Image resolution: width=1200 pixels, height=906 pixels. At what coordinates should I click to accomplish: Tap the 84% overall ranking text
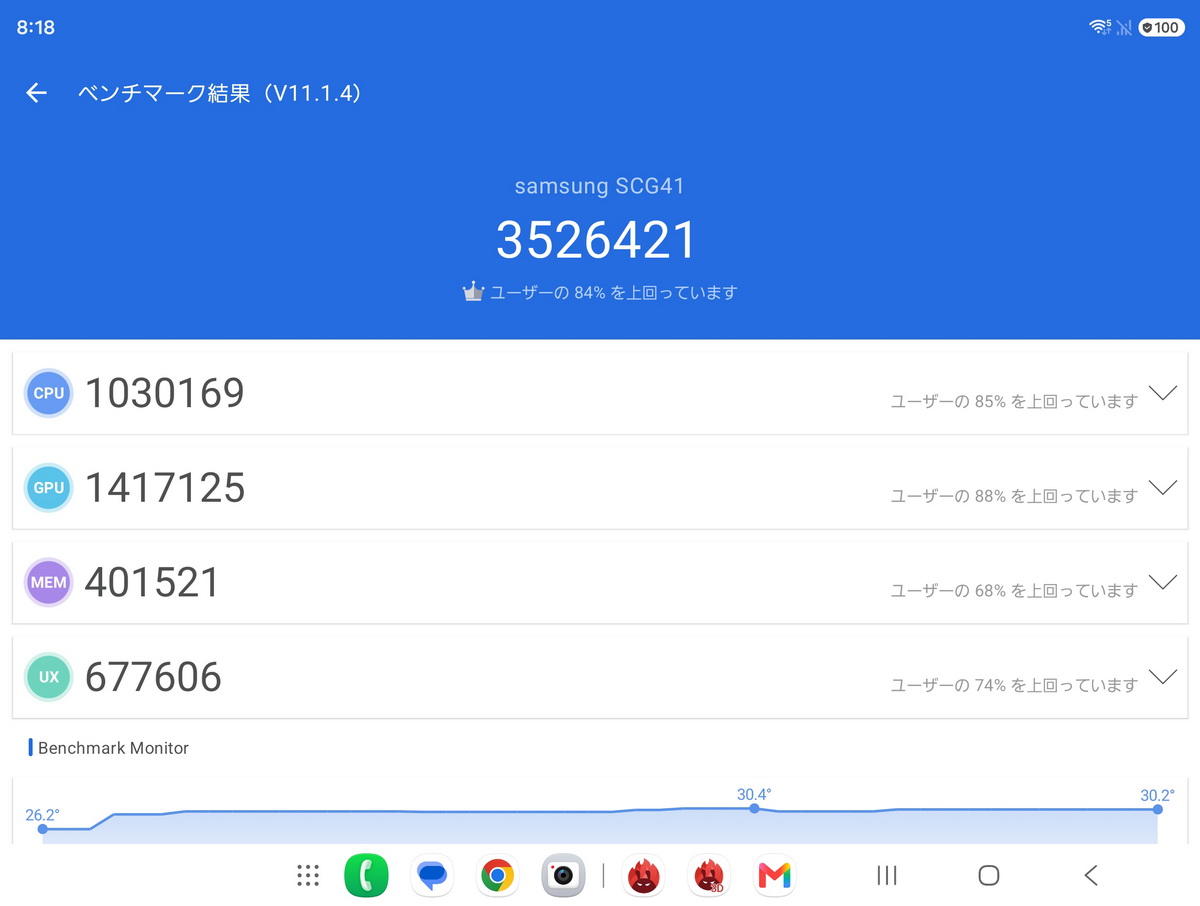click(x=613, y=293)
